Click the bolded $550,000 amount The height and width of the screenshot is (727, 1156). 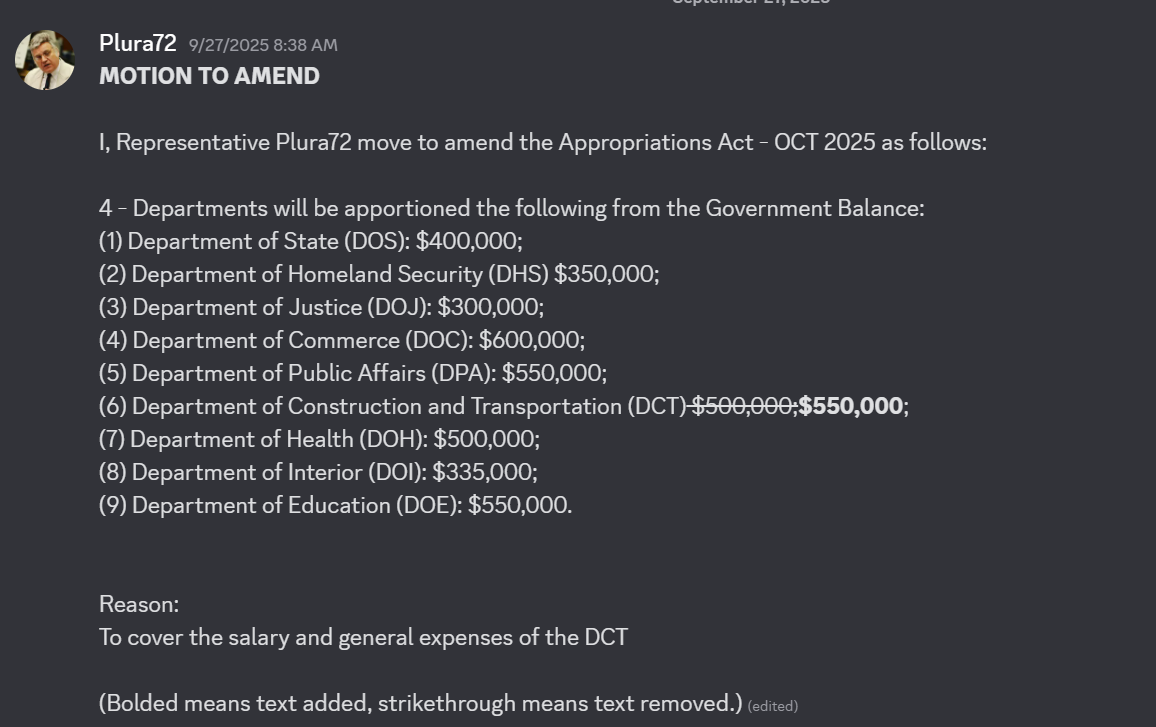[x=851, y=406]
